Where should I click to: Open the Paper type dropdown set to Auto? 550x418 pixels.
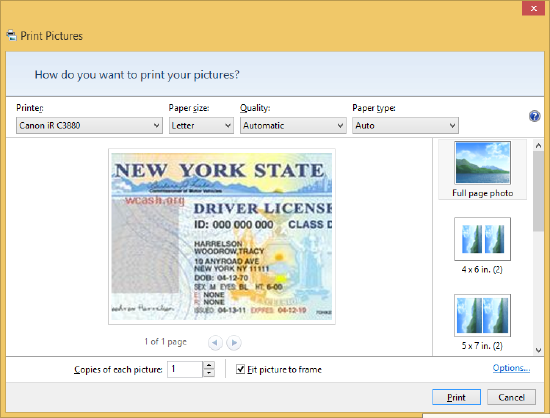click(x=405, y=126)
